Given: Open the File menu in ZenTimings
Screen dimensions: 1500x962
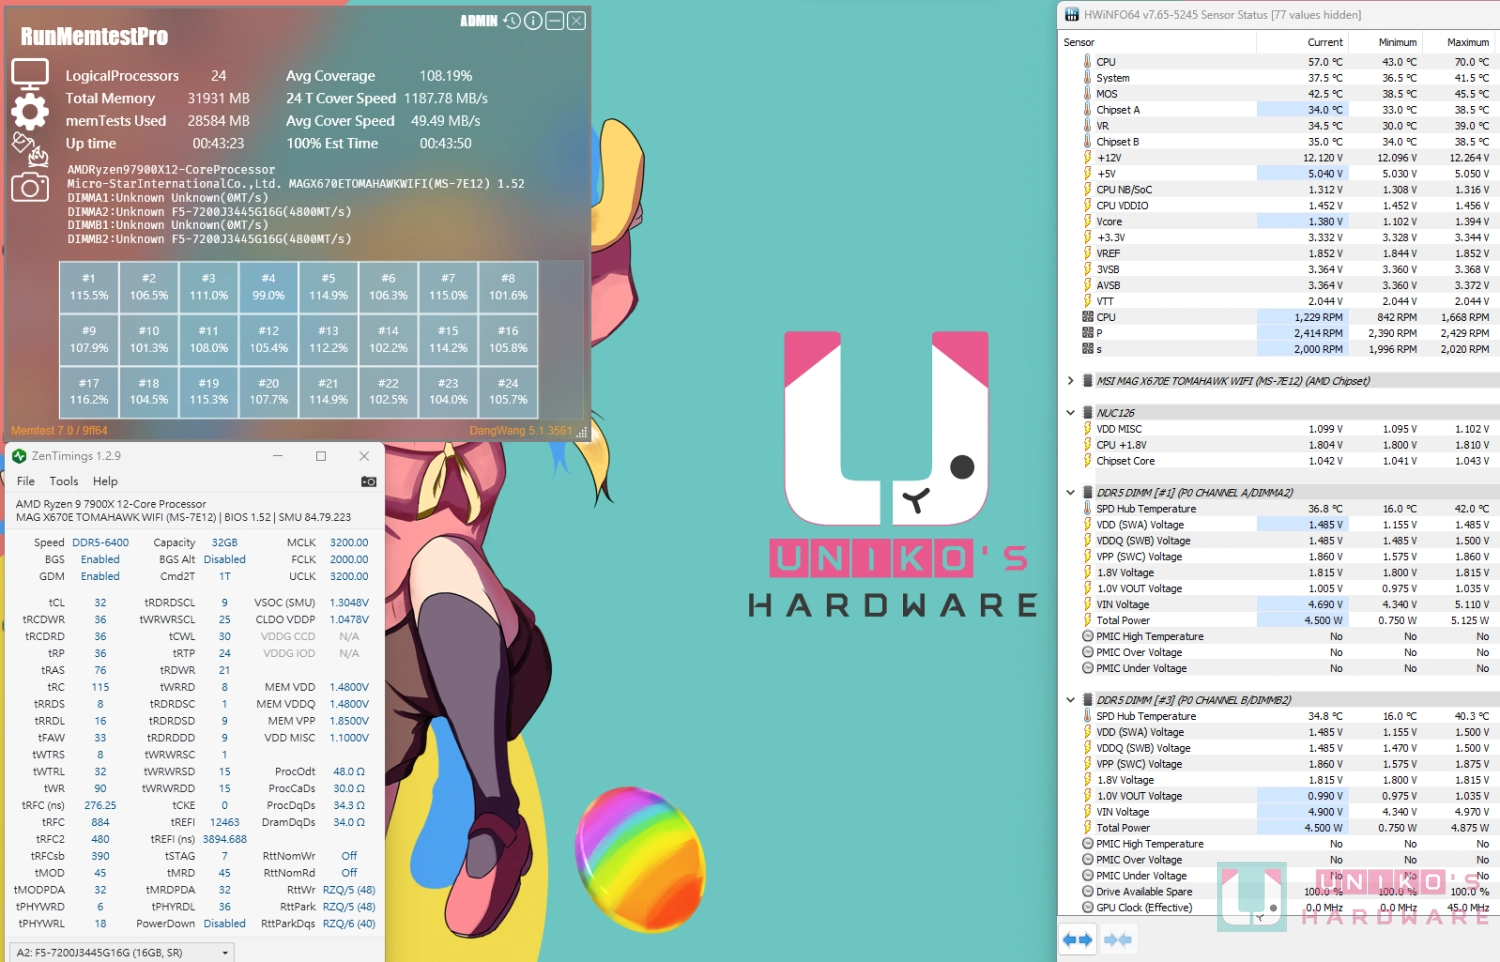Looking at the screenshot, I should [x=26, y=481].
